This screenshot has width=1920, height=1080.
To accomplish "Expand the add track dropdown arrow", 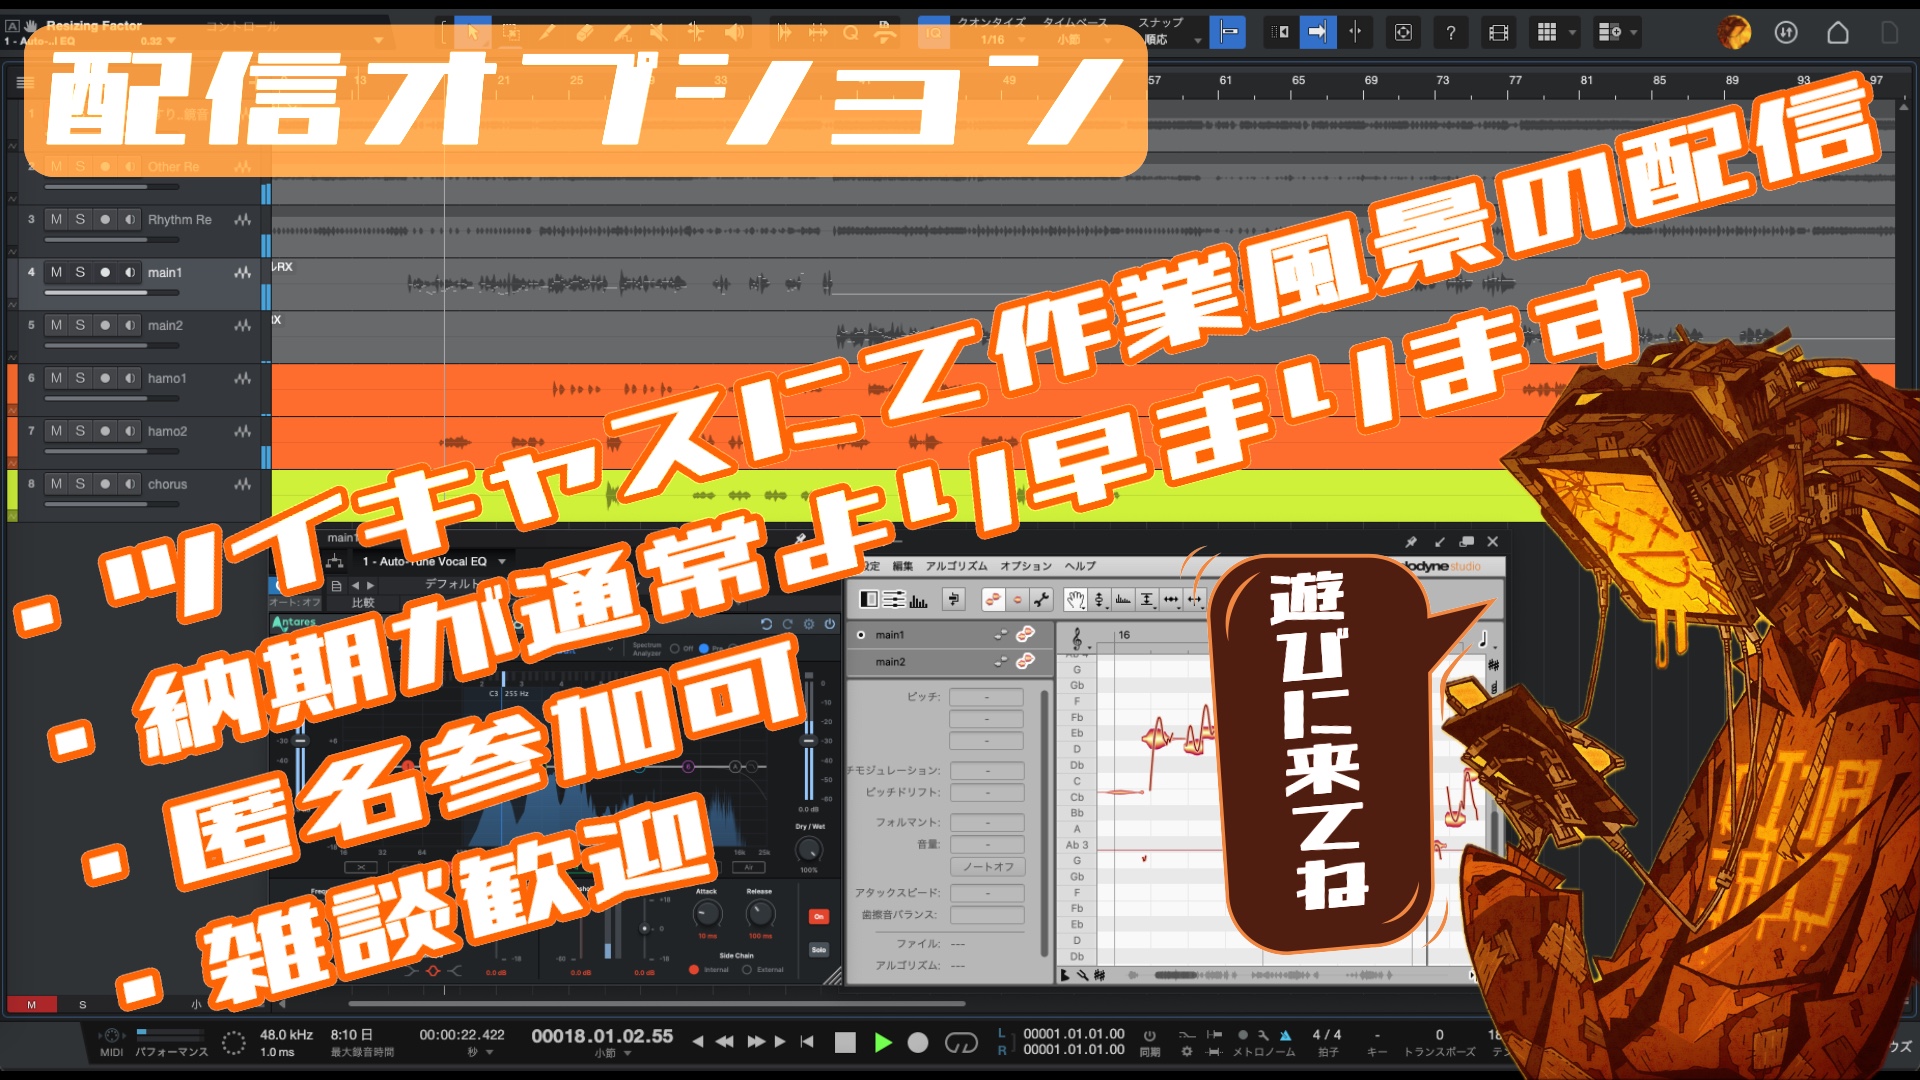I will tap(1634, 32).
